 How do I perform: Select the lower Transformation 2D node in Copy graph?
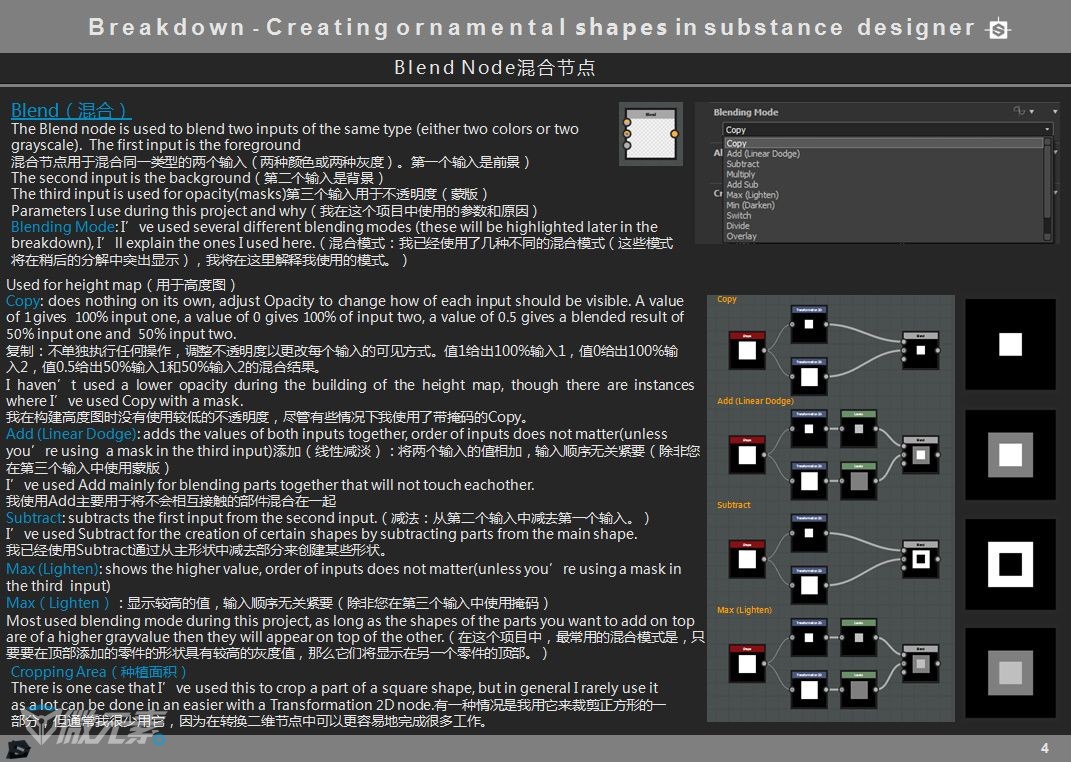coord(809,376)
